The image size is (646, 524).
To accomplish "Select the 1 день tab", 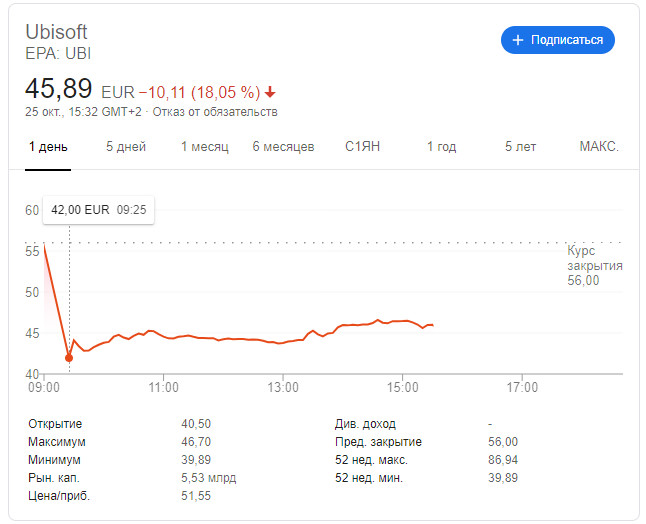I will pyautogui.click(x=48, y=147).
